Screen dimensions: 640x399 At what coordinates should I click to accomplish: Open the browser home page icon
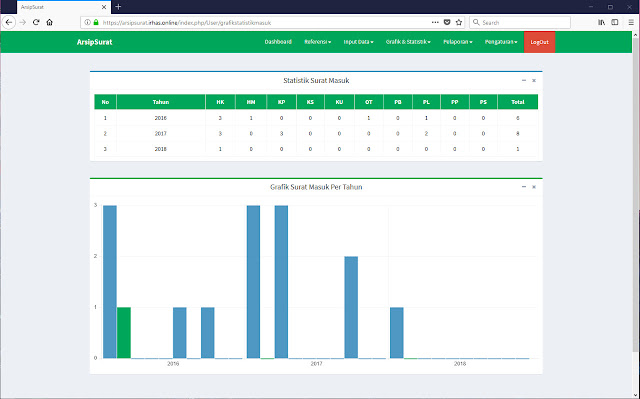point(49,22)
